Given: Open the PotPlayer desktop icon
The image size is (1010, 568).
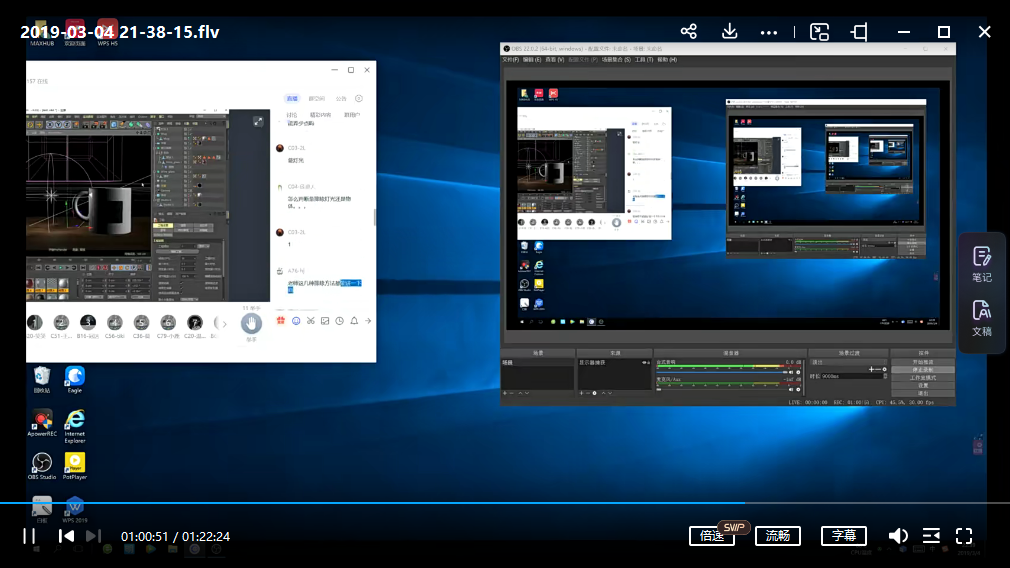Looking at the screenshot, I should tap(75, 466).
